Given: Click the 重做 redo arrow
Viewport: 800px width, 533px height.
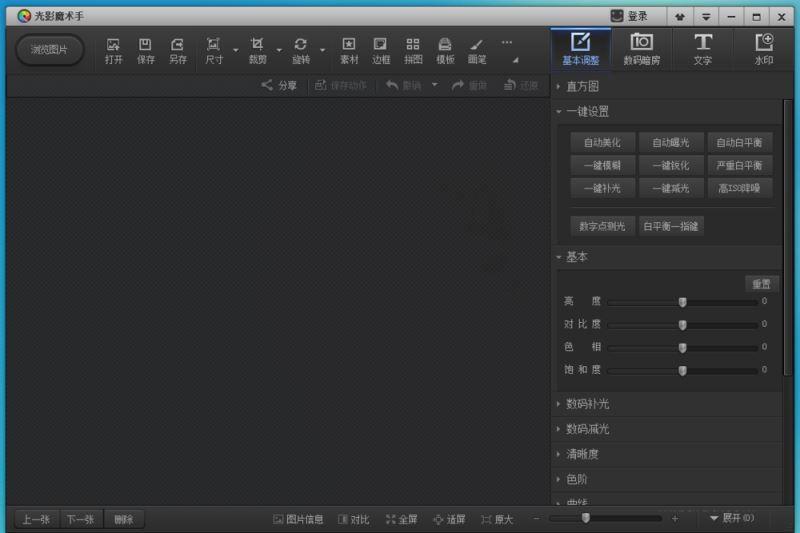Looking at the screenshot, I should click(x=469, y=85).
